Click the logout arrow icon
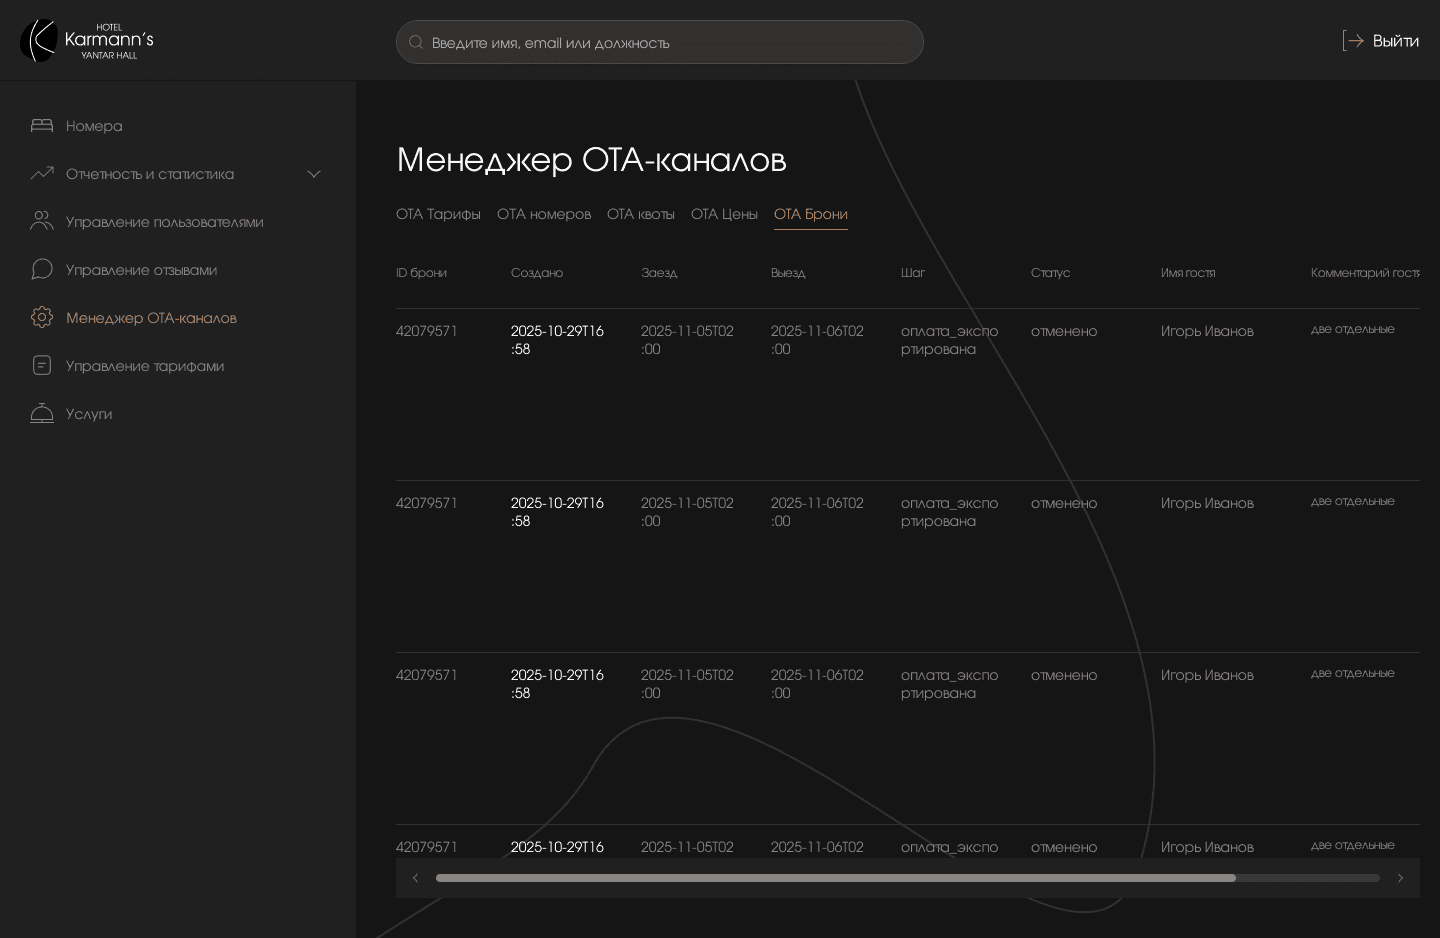Image resolution: width=1440 pixels, height=938 pixels. tap(1353, 41)
